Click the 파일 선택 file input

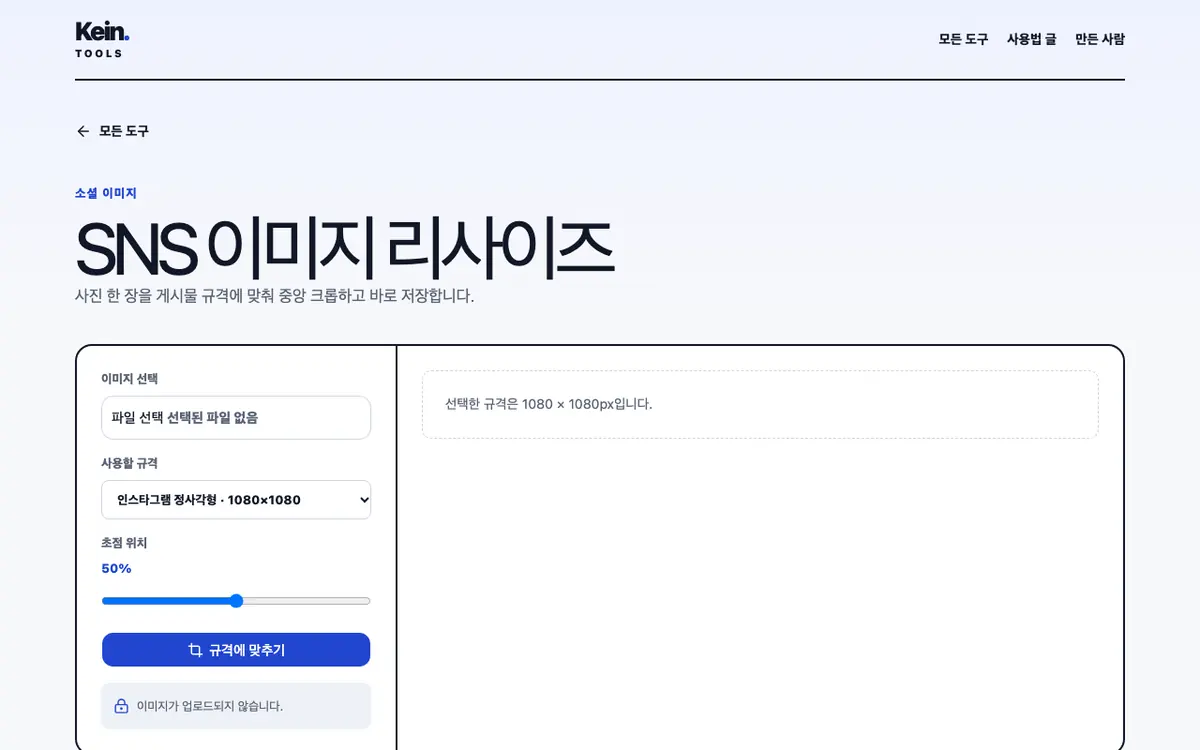pos(236,418)
